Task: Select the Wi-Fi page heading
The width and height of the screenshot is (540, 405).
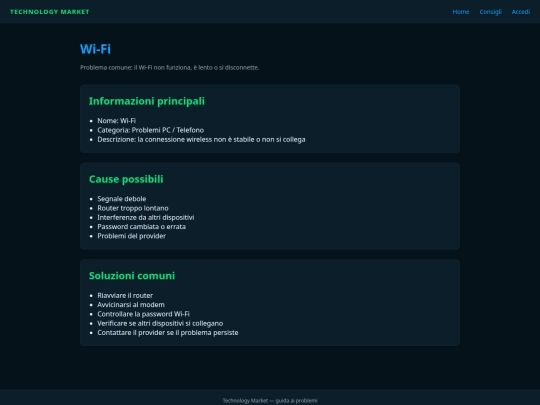Action: coord(95,49)
